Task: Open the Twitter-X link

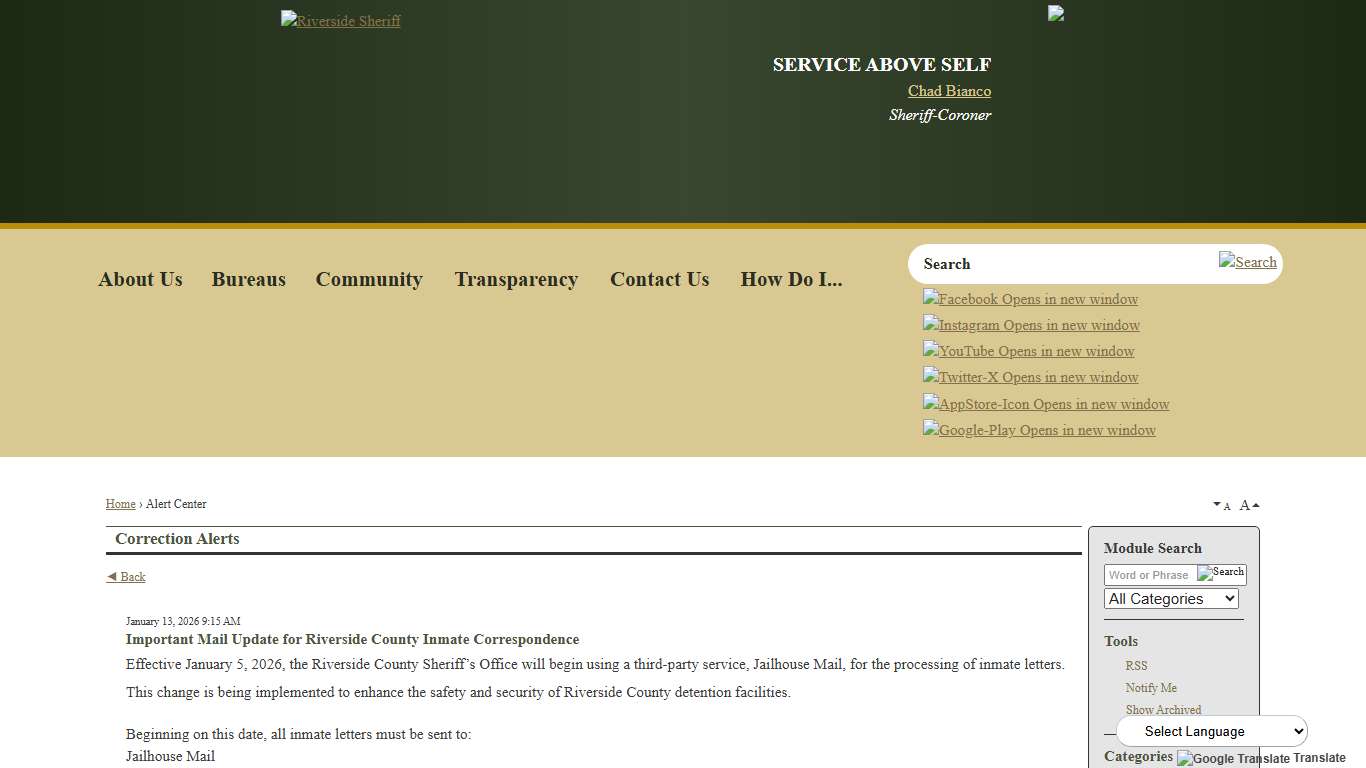Action: (1030, 377)
